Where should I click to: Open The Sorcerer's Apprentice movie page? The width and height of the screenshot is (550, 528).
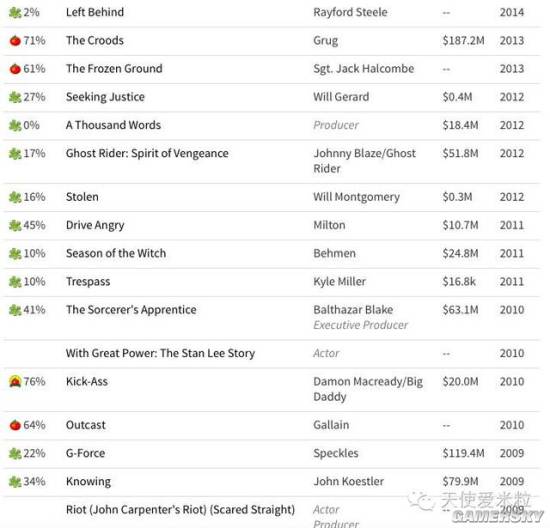(131, 310)
